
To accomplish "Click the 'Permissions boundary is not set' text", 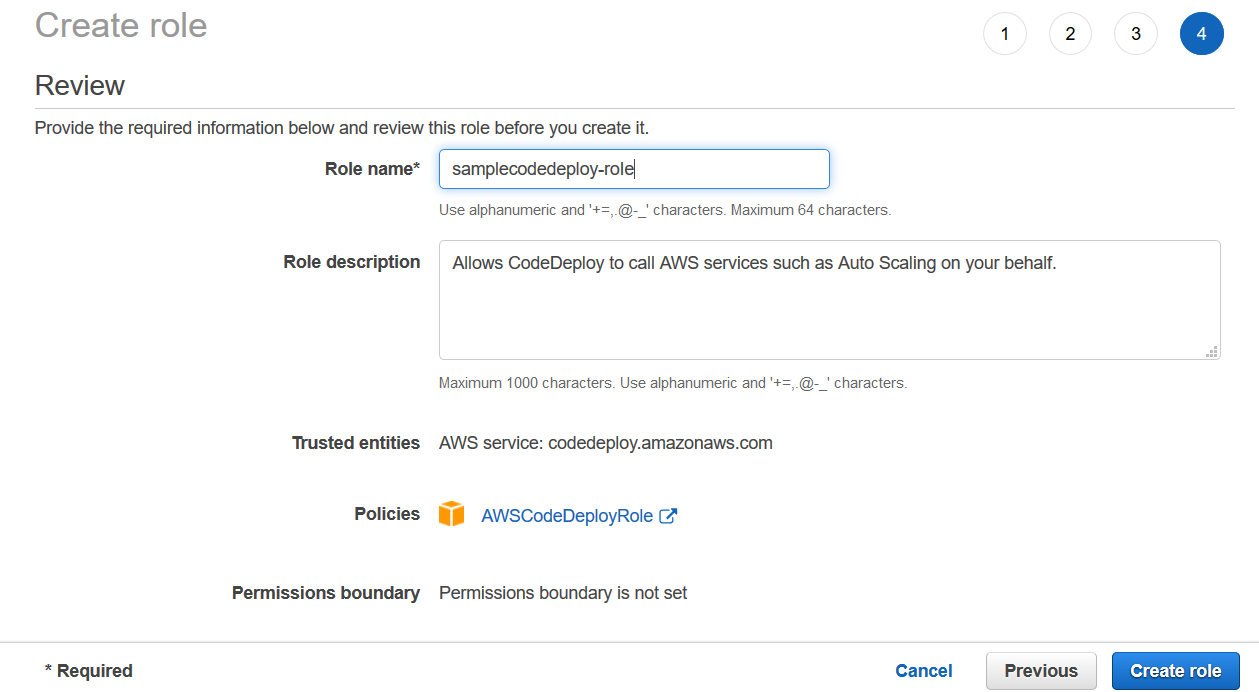I will pyautogui.click(x=563, y=593).
